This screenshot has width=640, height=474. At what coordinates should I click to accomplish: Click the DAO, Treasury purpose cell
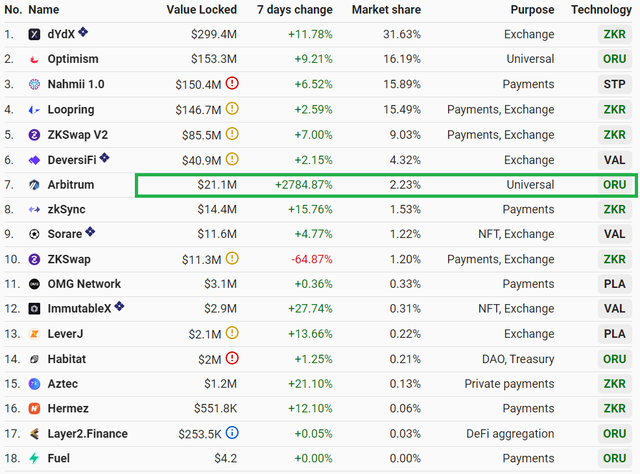point(518,359)
